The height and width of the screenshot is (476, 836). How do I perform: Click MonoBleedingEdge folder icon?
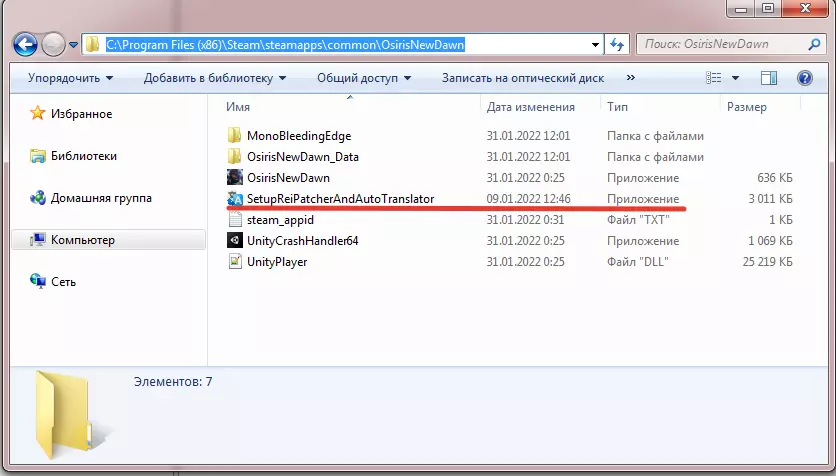pyautogui.click(x=234, y=135)
